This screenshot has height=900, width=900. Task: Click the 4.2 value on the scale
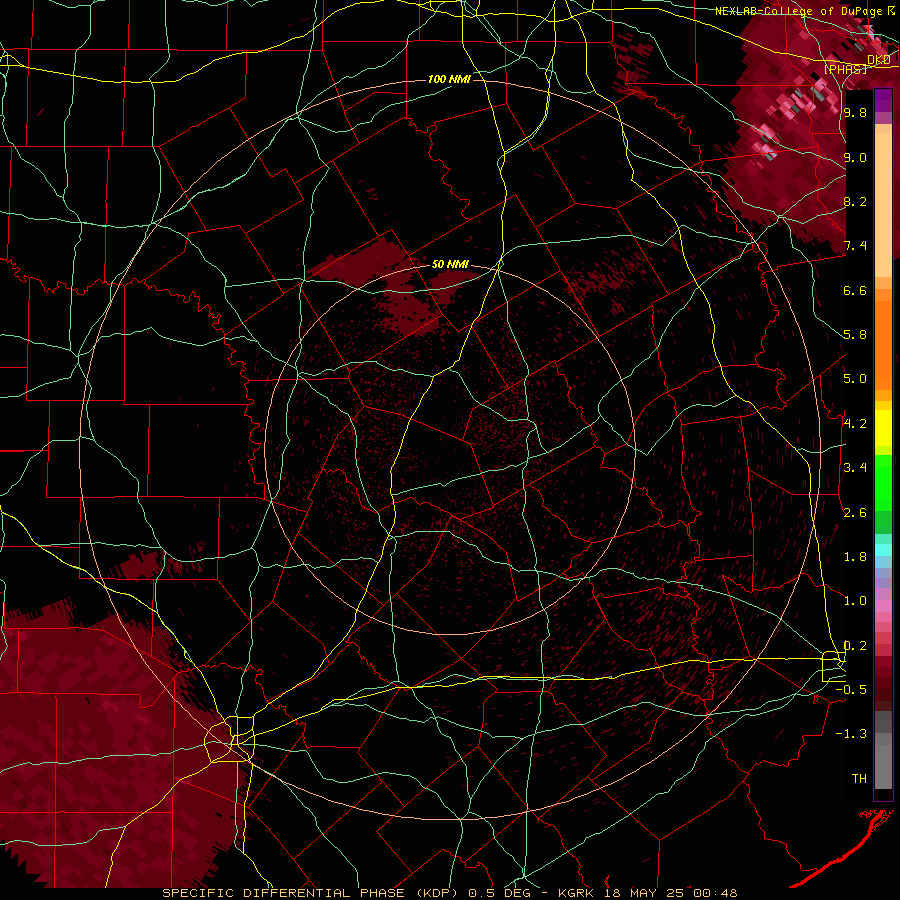[855, 424]
